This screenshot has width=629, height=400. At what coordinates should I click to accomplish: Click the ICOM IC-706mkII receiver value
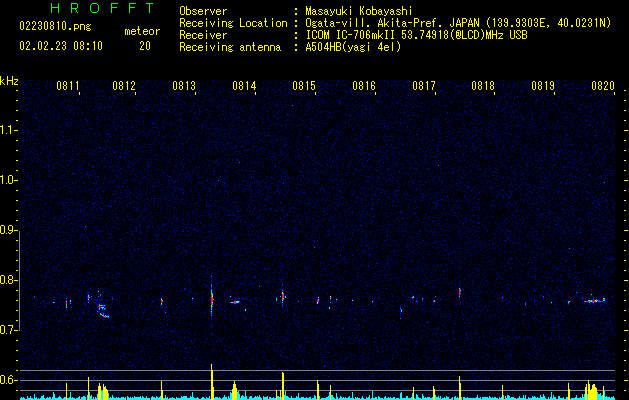click(x=416, y=35)
